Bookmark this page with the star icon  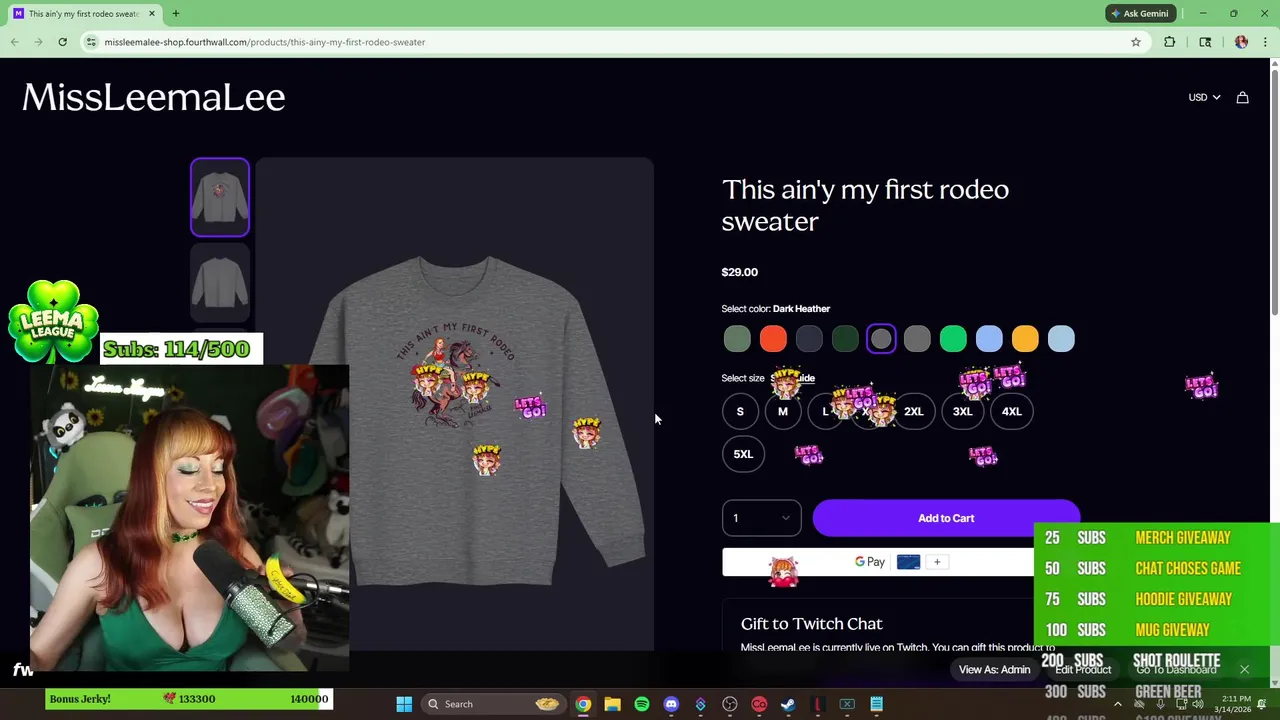tap(1136, 42)
